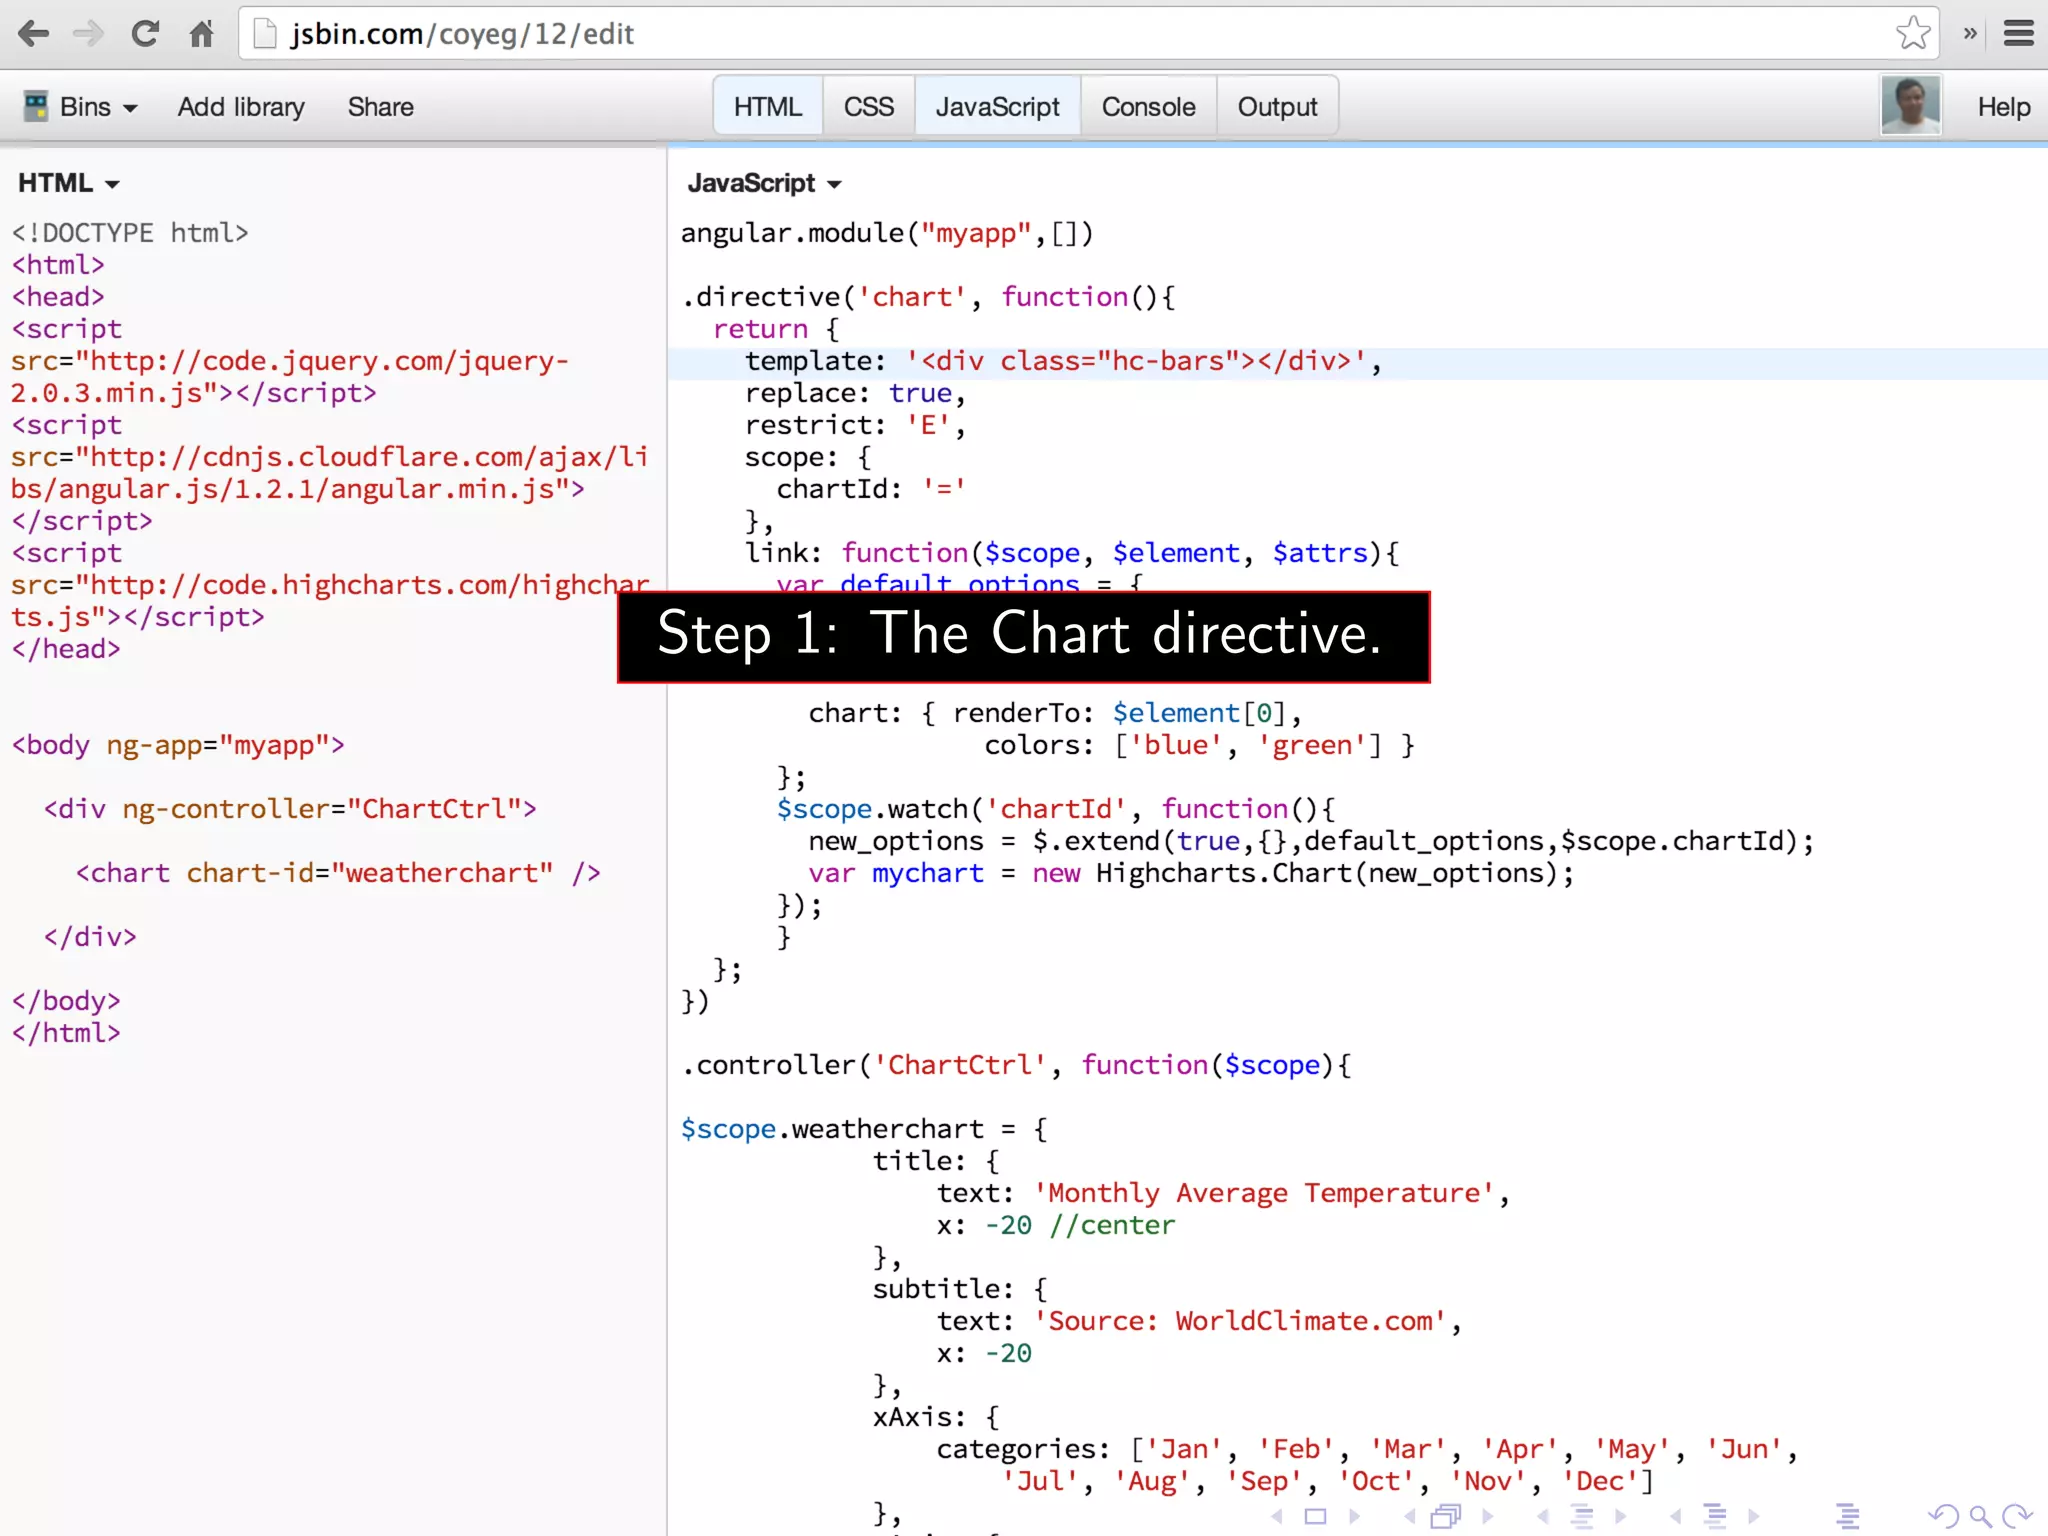The width and height of the screenshot is (2048, 1536).
Task: Click the slide frame navigation icon
Action: (x=1315, y=1516)
